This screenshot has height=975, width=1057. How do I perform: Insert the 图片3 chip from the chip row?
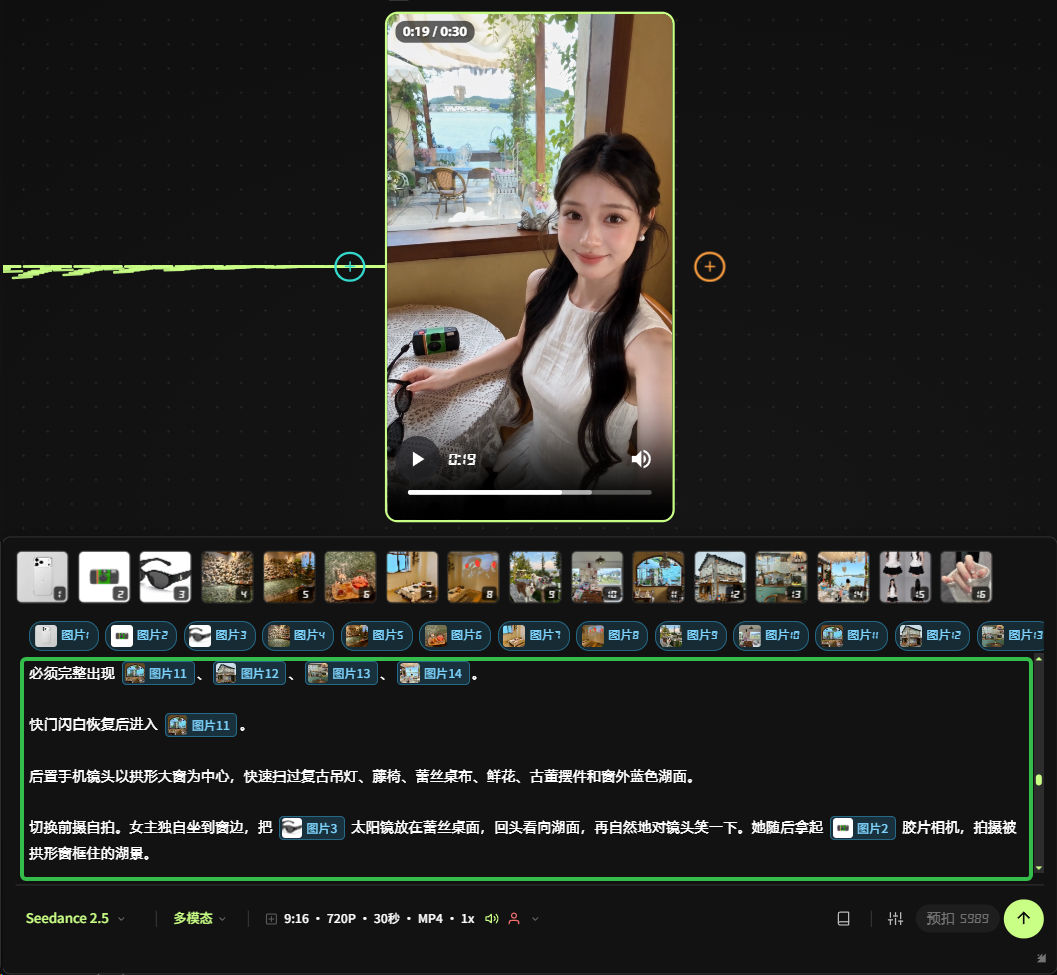pyautogui.click(x=220, y=635)
